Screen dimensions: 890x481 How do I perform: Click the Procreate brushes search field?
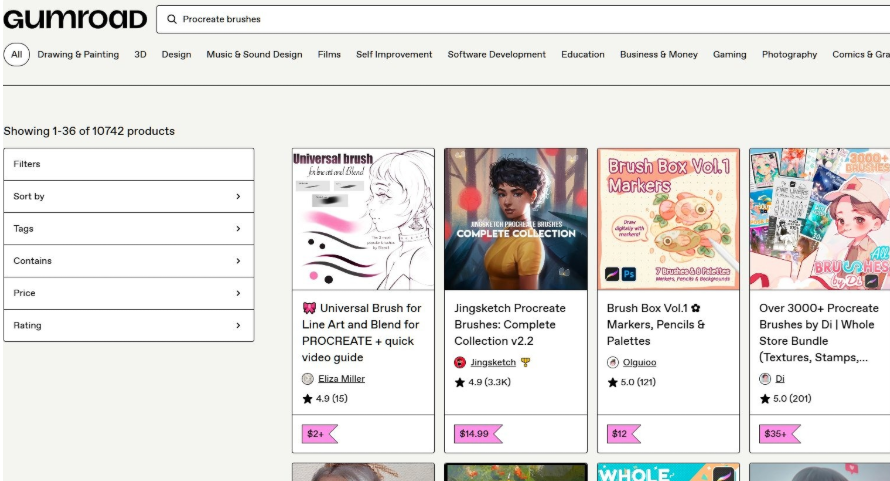pos(522,19)
